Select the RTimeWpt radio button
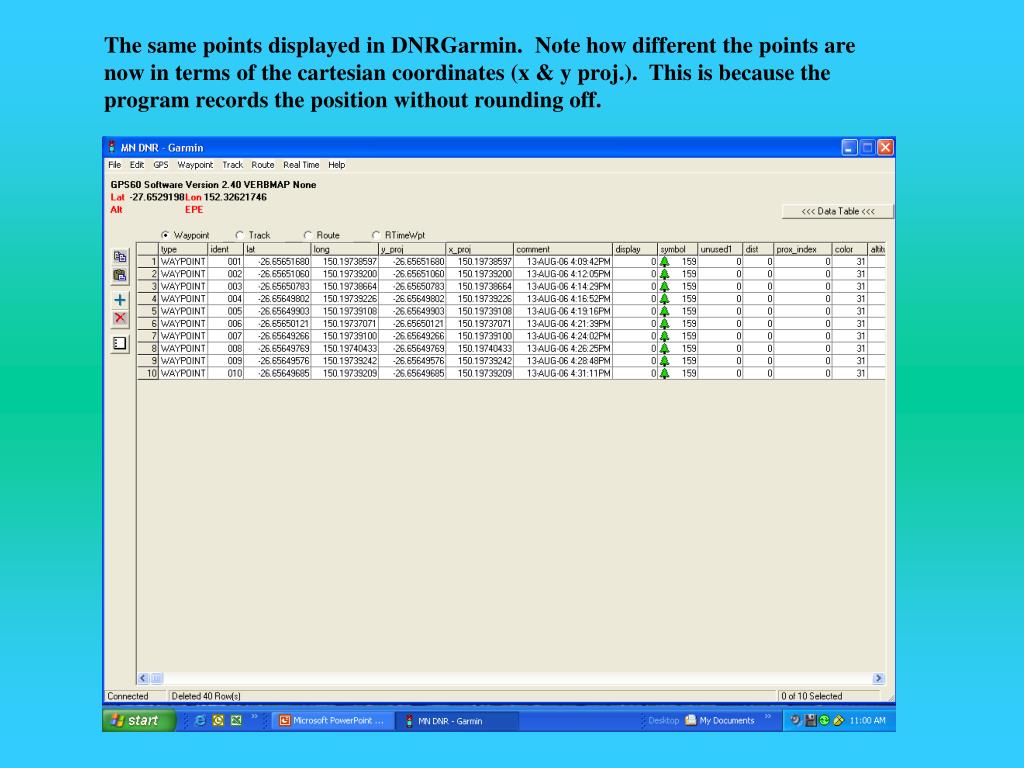 376,235
